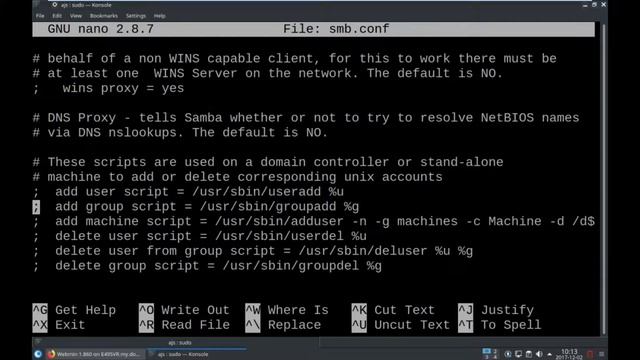Open the volume control tray icon
The height and width of the screenshot is (360, 640).
(539, 354)
